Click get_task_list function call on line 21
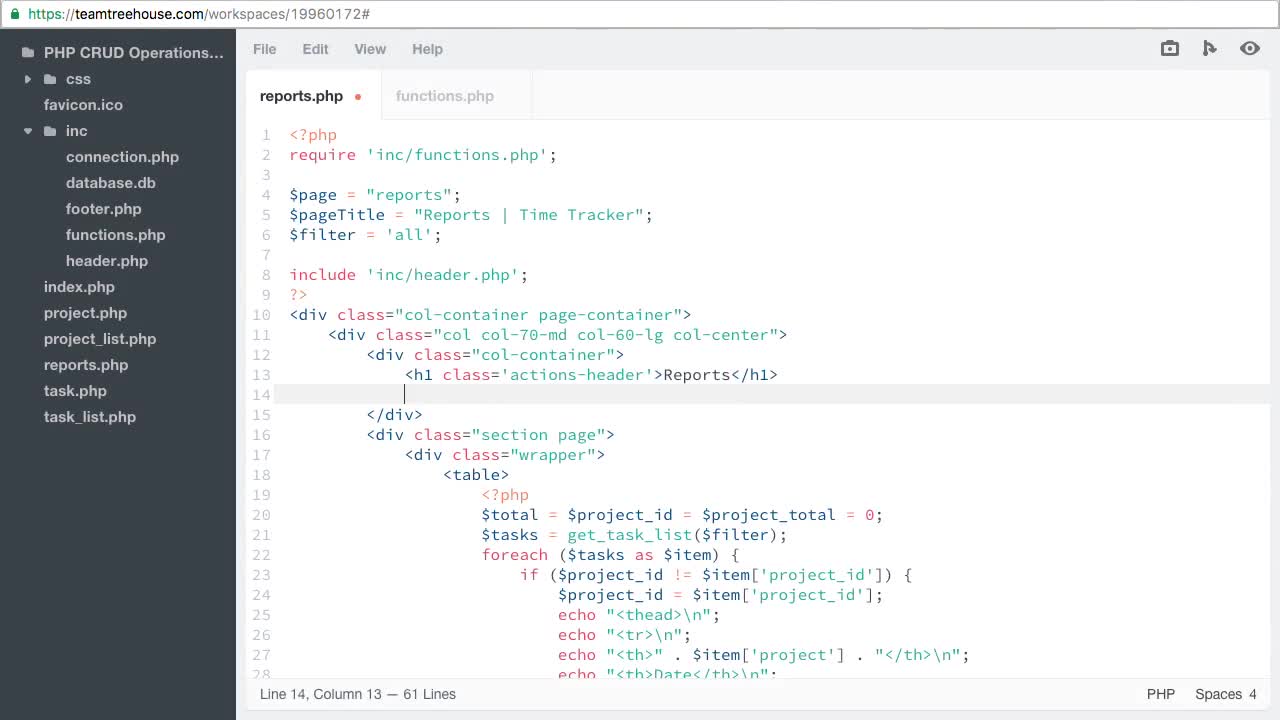The width and height of the screenshot is (1280, 720). click(x=630, y=535)
